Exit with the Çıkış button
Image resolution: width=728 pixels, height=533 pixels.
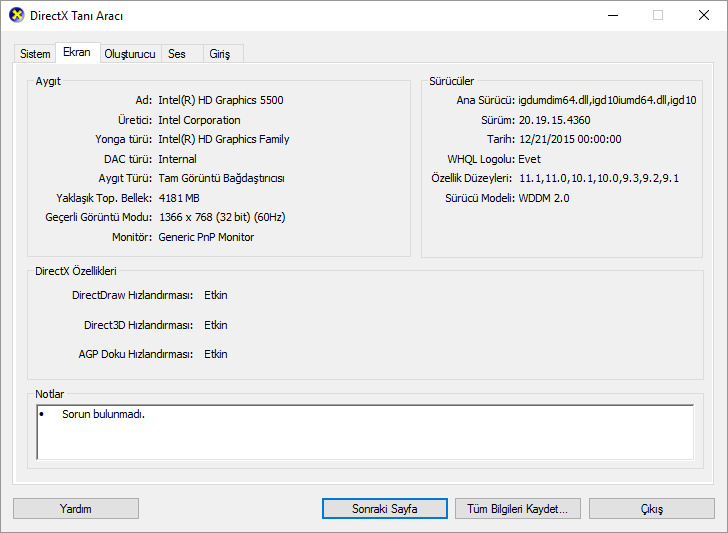(652, 509)
